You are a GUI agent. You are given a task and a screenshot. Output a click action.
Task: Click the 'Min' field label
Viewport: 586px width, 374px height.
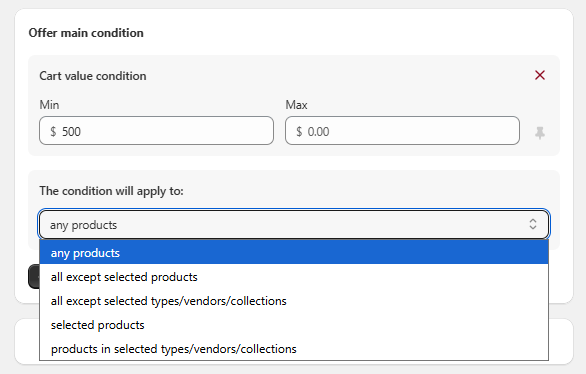pyautogui.click(x=49, y=105)
